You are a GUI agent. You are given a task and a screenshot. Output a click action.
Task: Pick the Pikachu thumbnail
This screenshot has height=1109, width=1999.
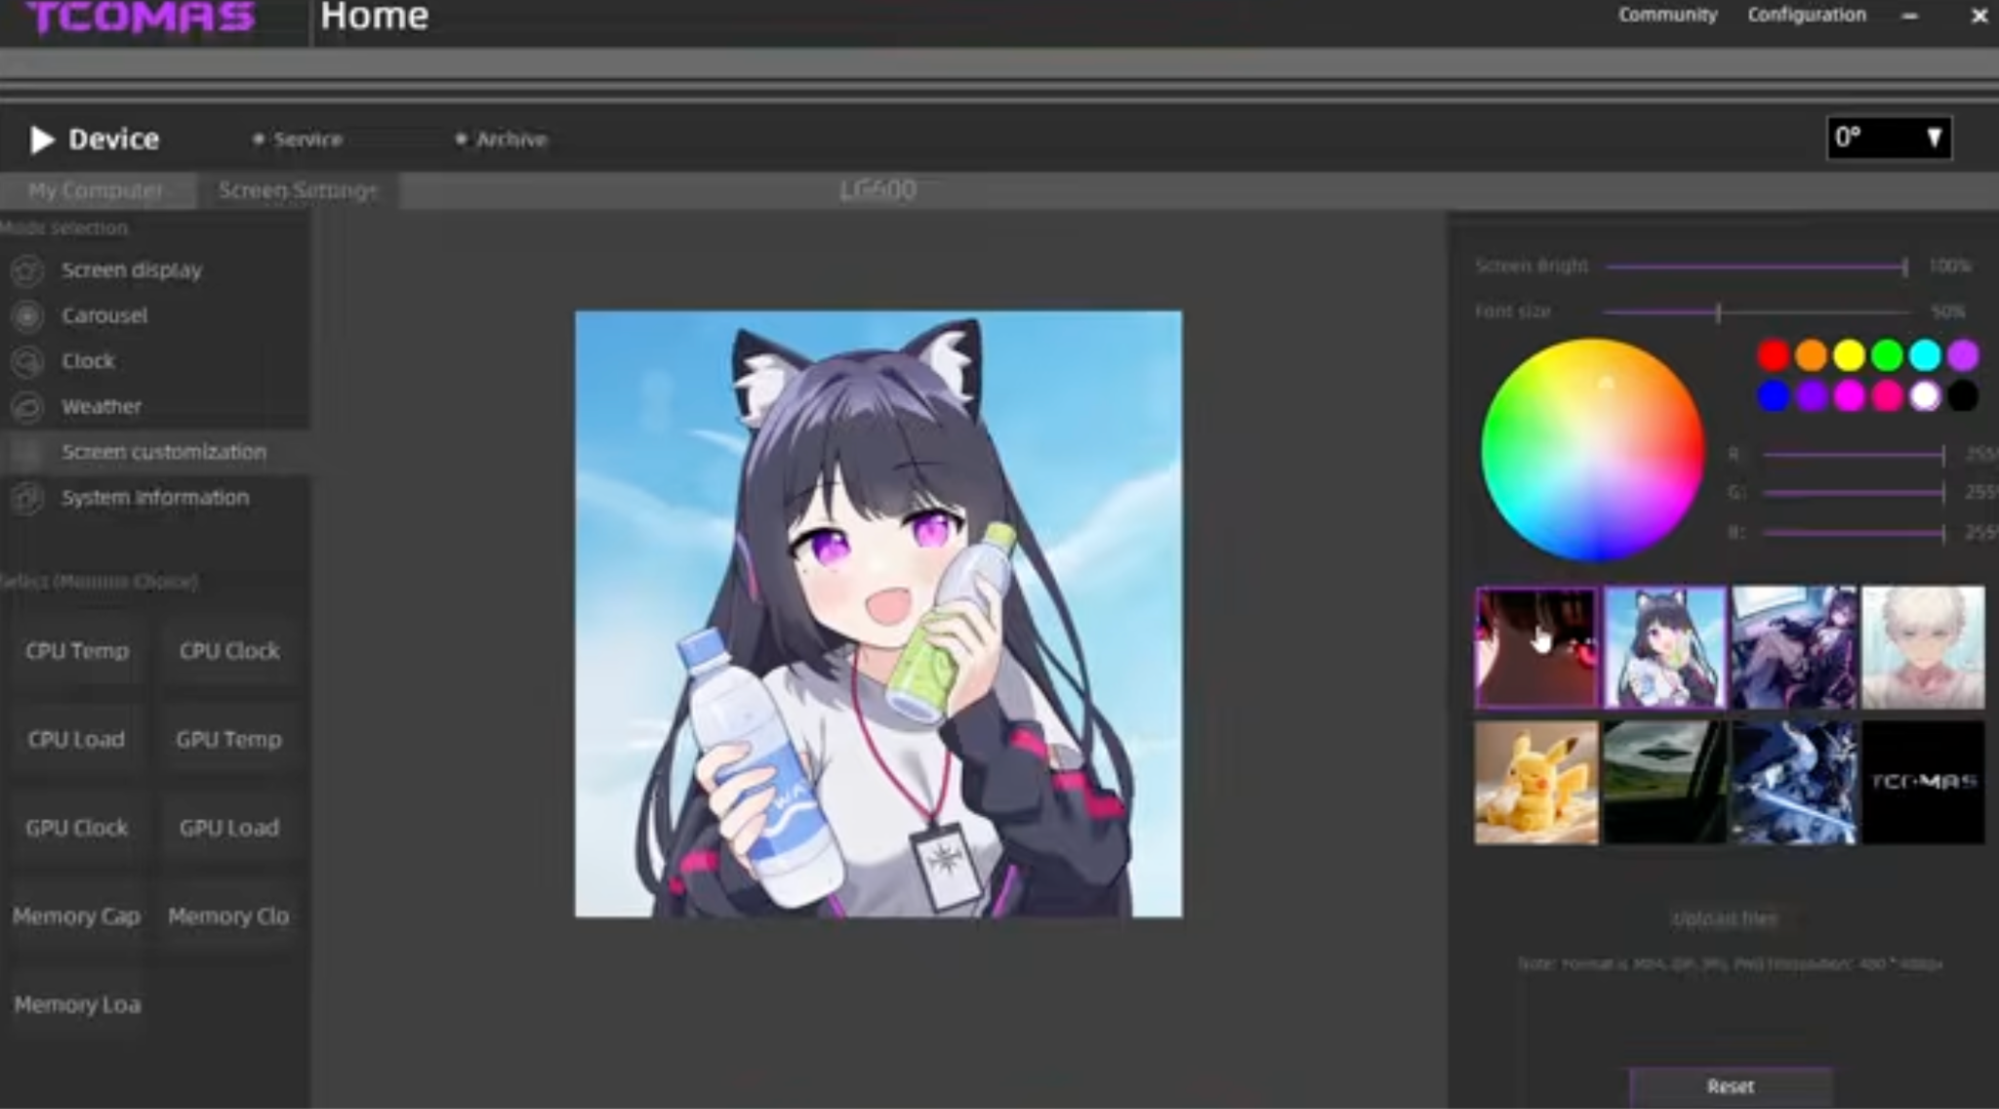pos(1537,783)
